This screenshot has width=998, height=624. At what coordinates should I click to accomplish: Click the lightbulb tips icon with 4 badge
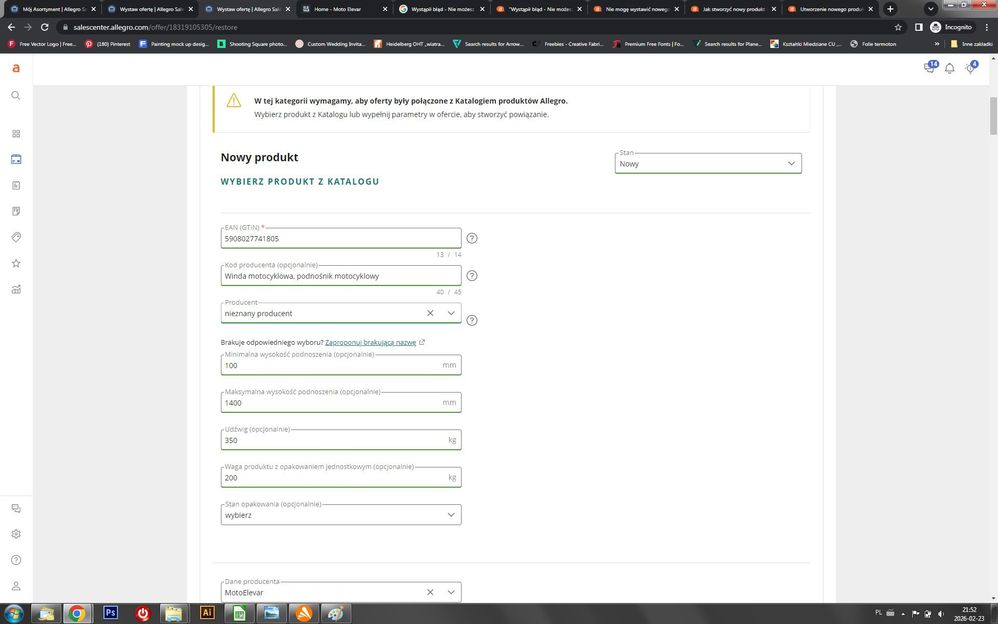[970, 68]
